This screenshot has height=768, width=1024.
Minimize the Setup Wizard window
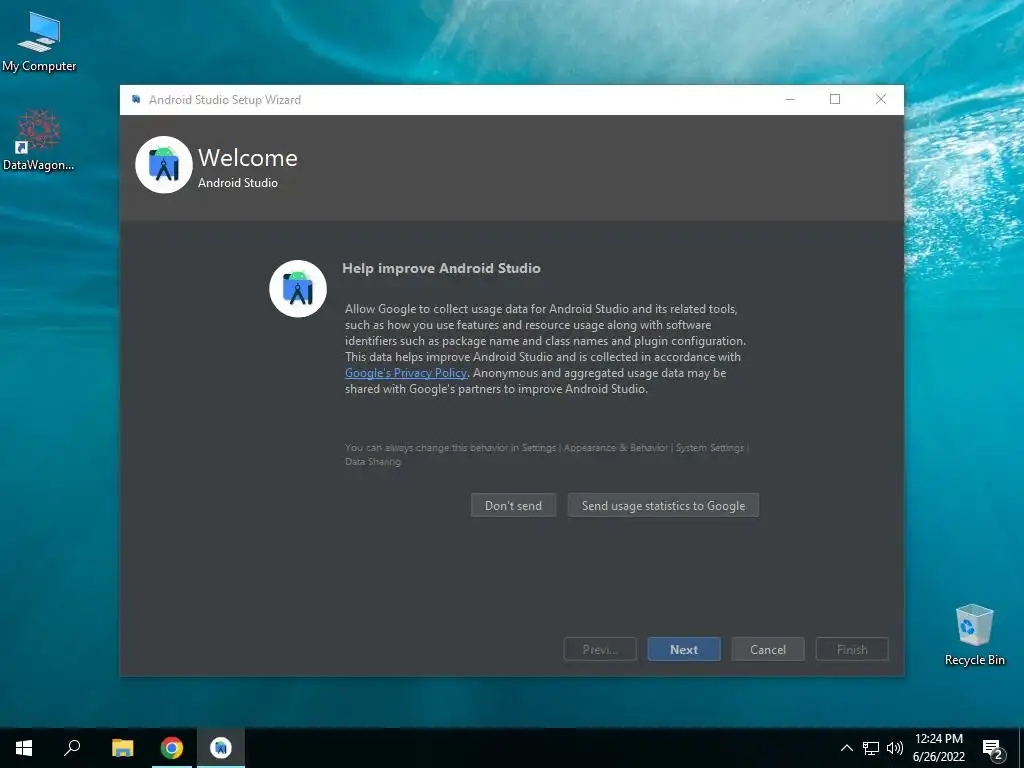point(790,99)
